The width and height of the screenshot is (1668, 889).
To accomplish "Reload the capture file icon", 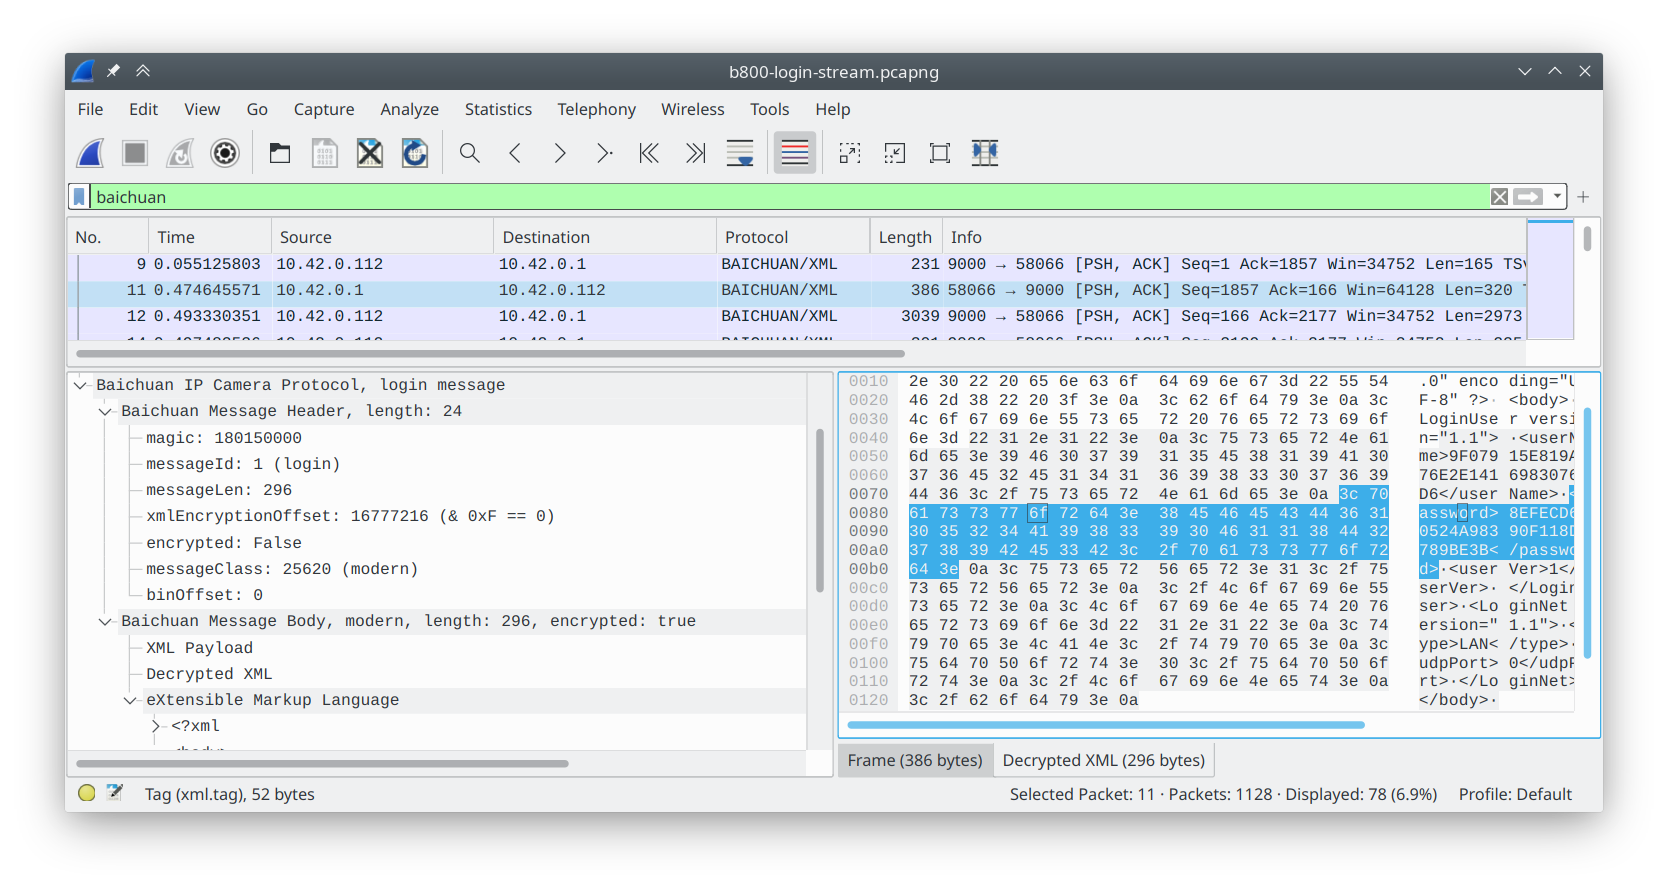I will coord(415,153).
